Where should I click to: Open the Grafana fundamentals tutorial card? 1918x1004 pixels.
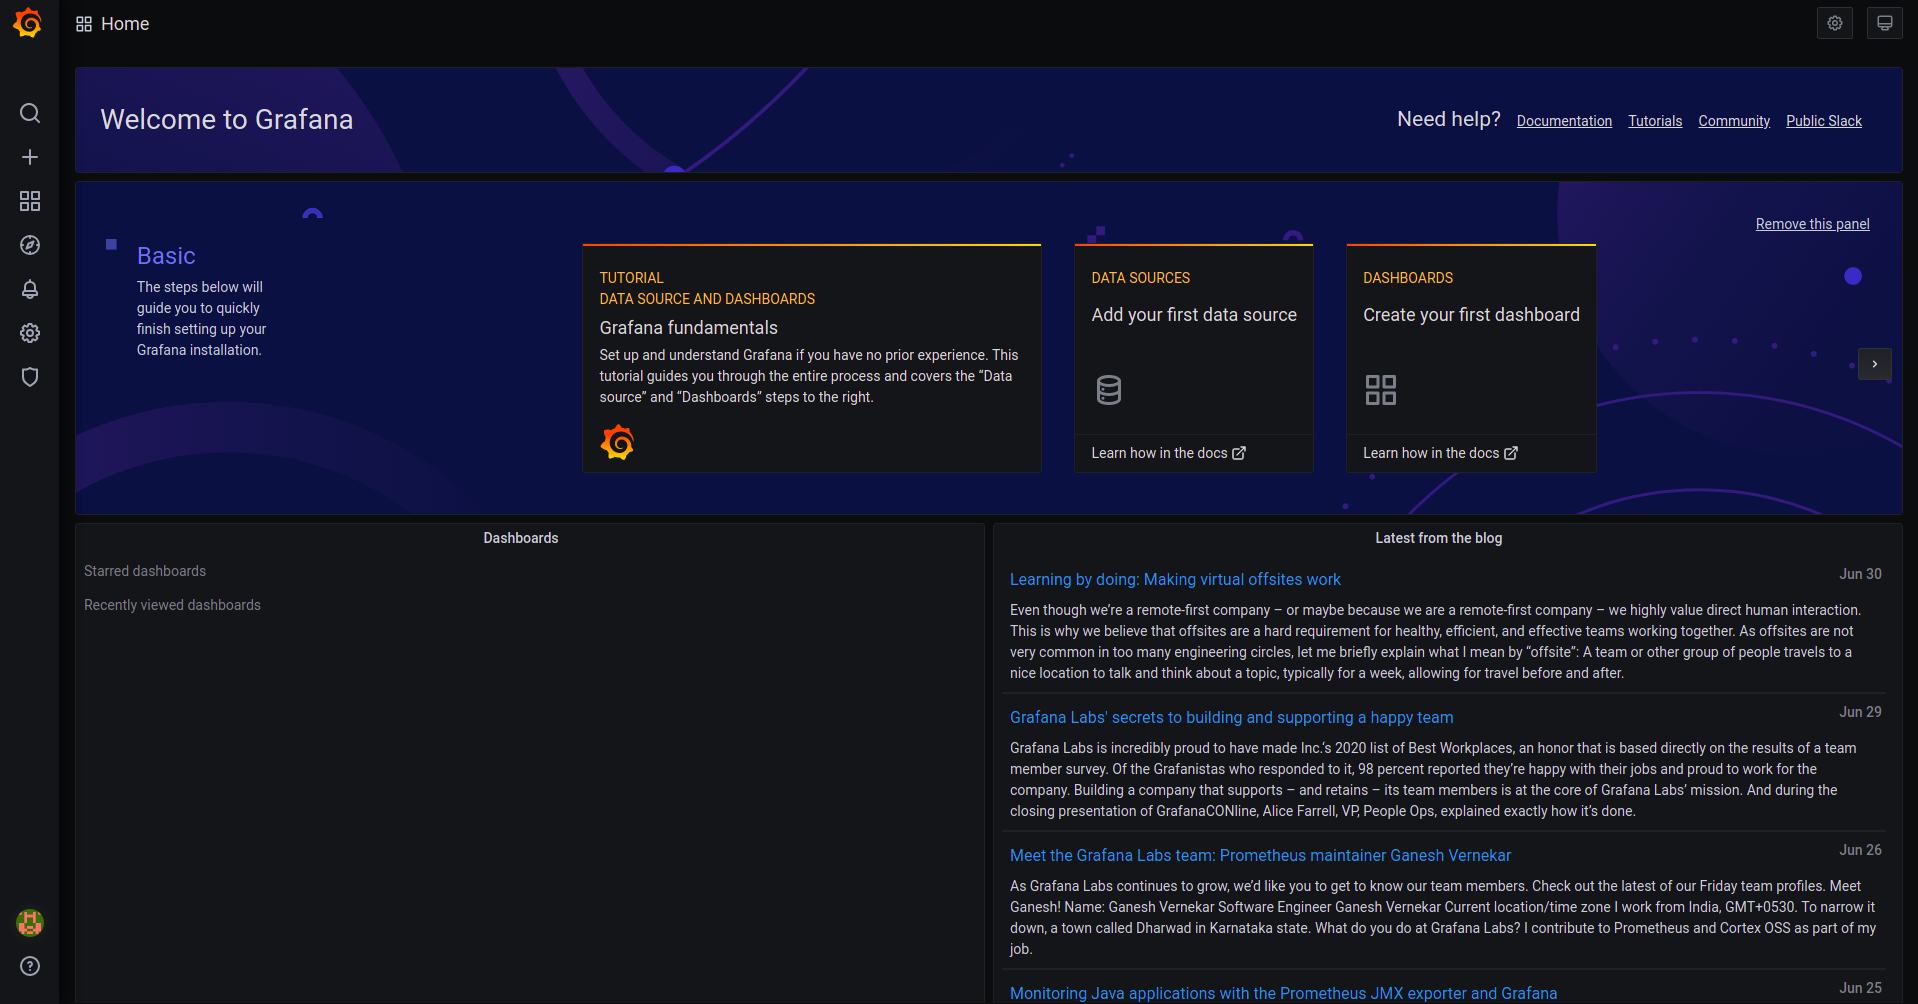click(812, 358)
